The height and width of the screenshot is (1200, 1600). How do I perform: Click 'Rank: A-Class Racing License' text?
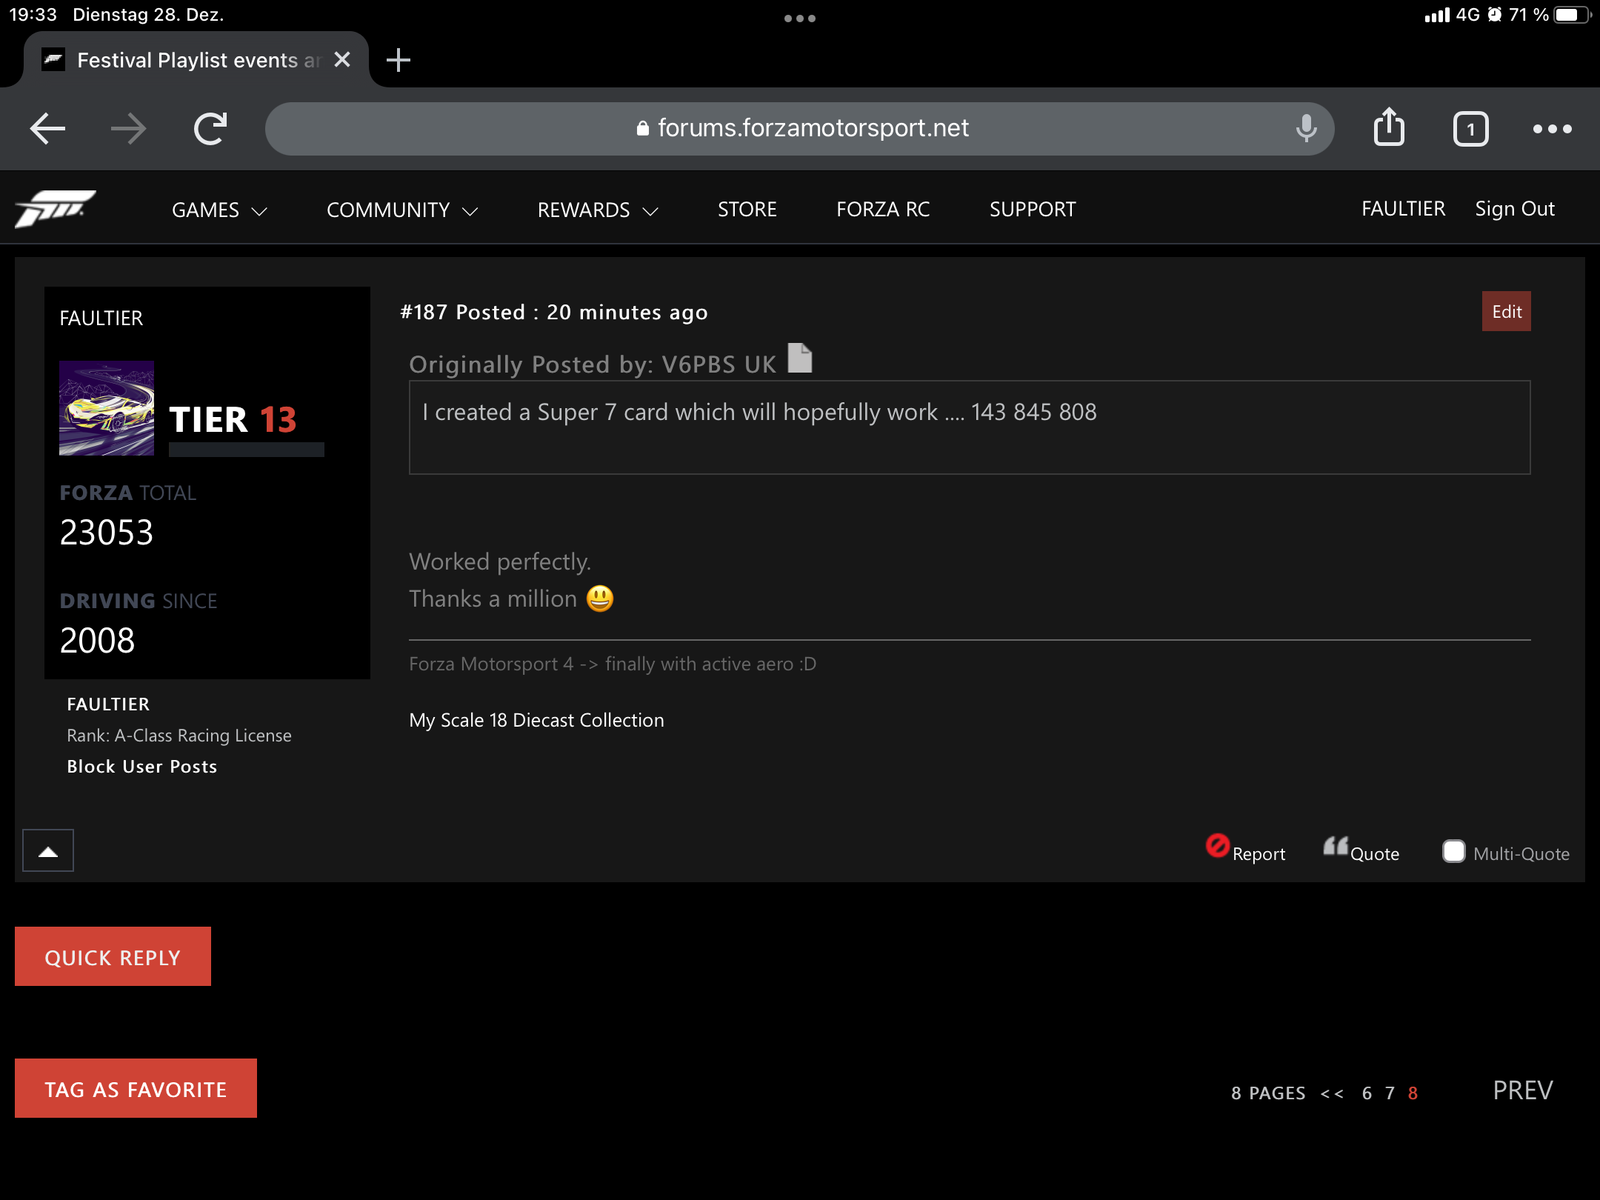coord(179,735)
